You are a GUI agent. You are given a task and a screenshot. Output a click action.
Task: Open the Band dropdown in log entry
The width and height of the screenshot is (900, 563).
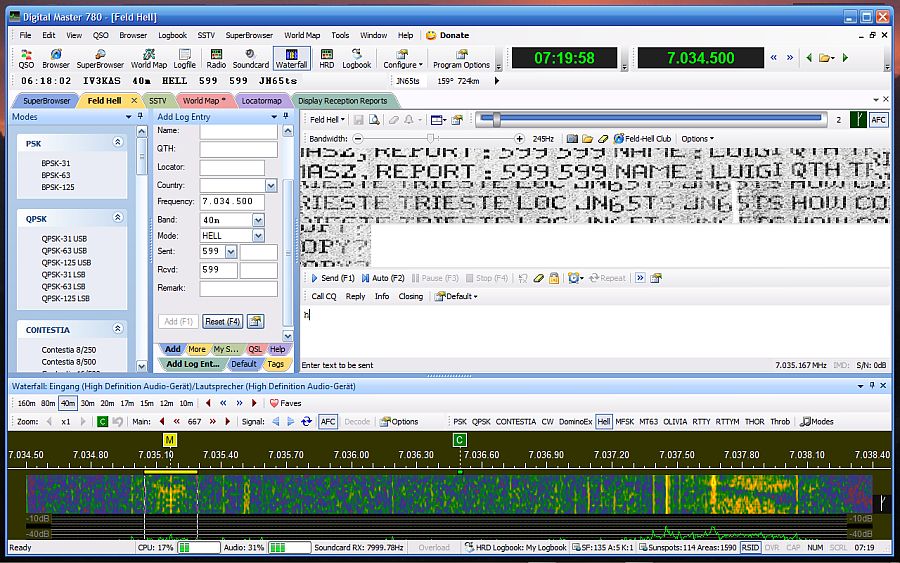coord(258,219)
